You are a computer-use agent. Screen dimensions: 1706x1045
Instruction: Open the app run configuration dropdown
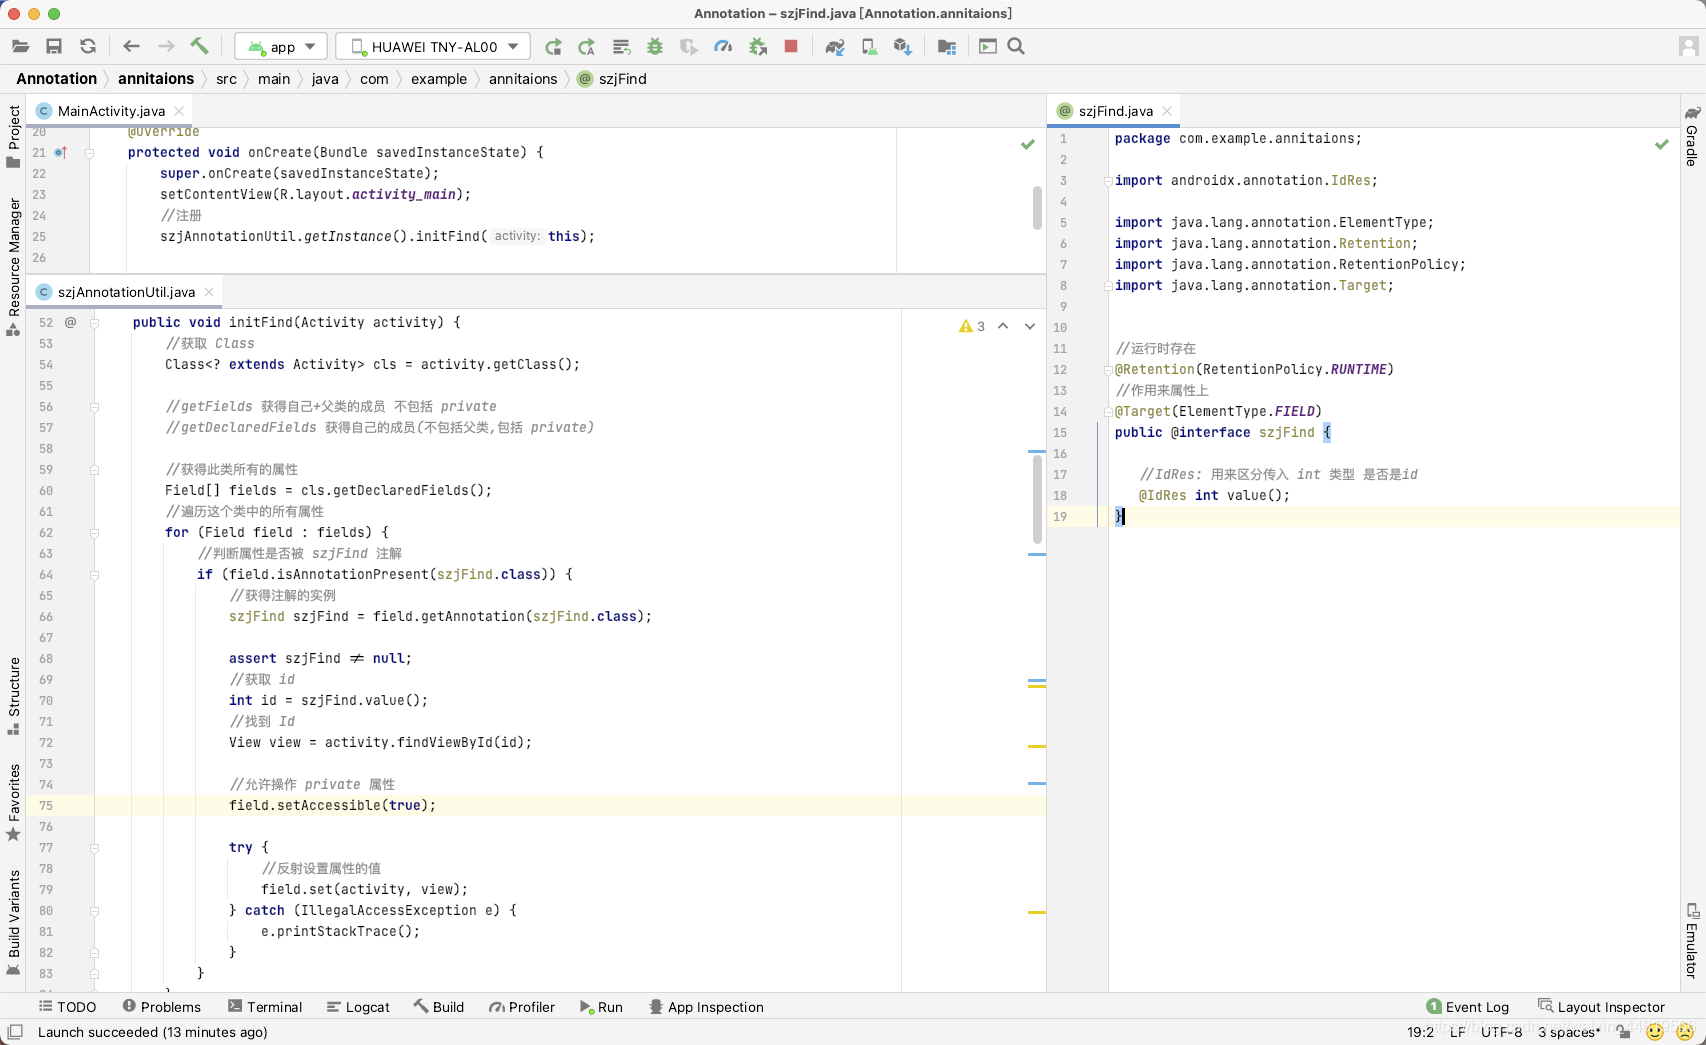pos(282,47)
